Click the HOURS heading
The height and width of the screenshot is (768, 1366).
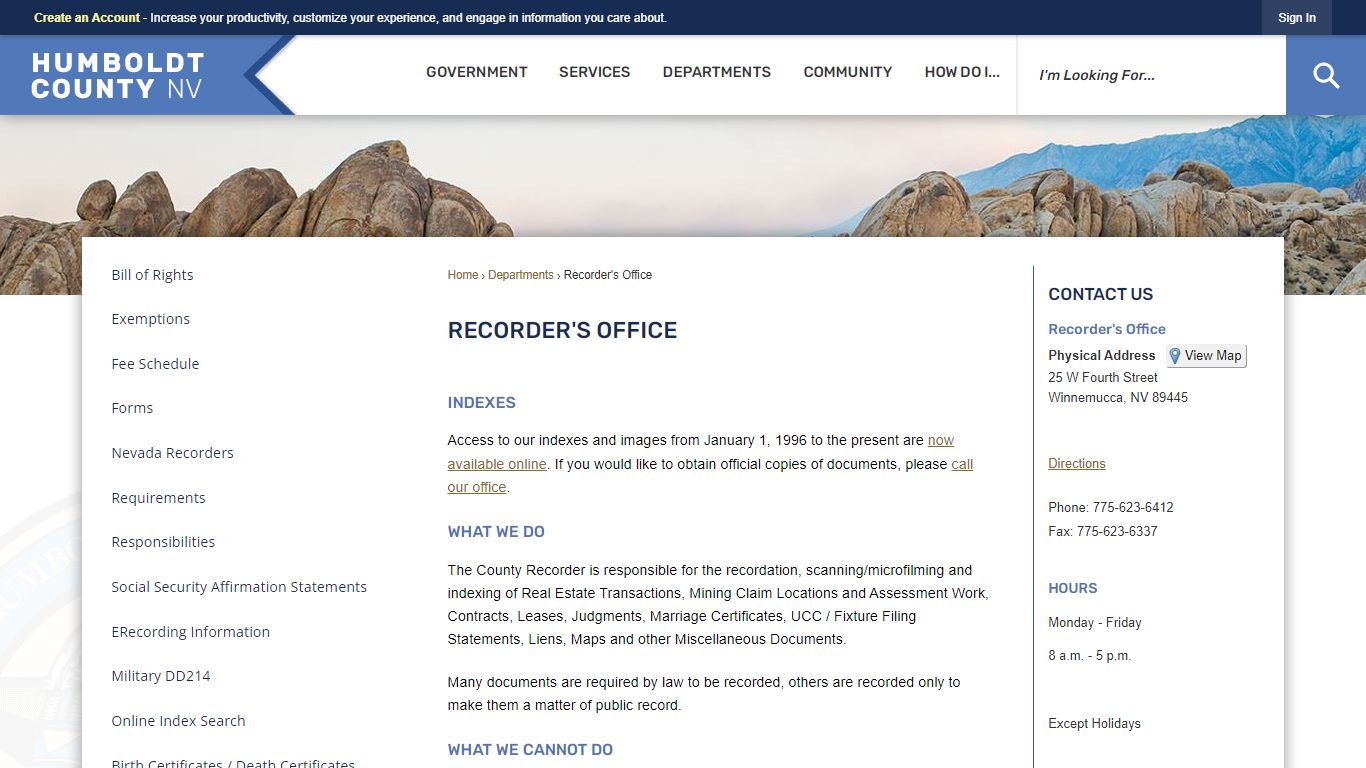tap(1073, 589)
